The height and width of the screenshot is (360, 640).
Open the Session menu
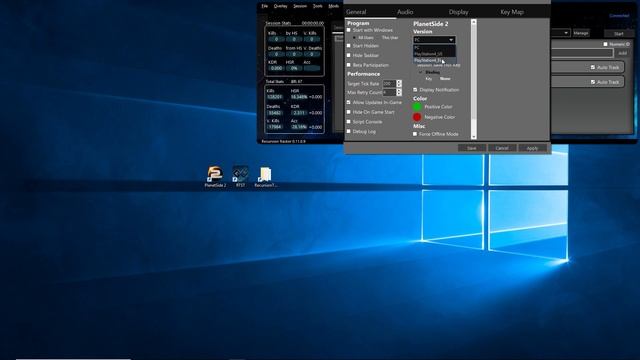click(300, 6)
